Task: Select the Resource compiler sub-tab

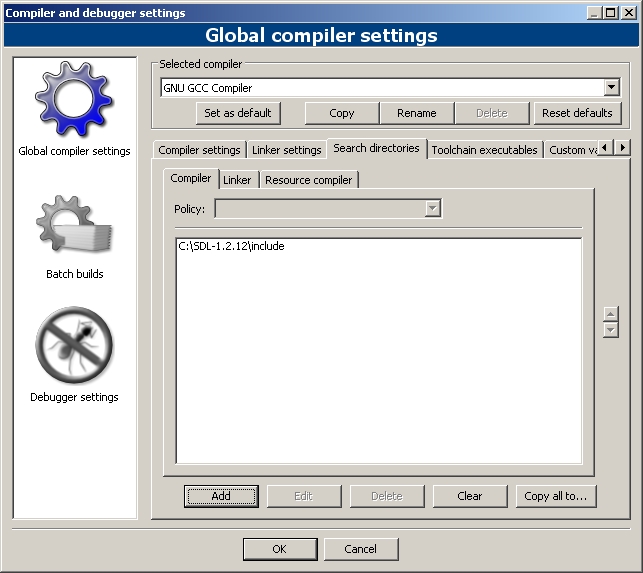Action: (308, 180)
